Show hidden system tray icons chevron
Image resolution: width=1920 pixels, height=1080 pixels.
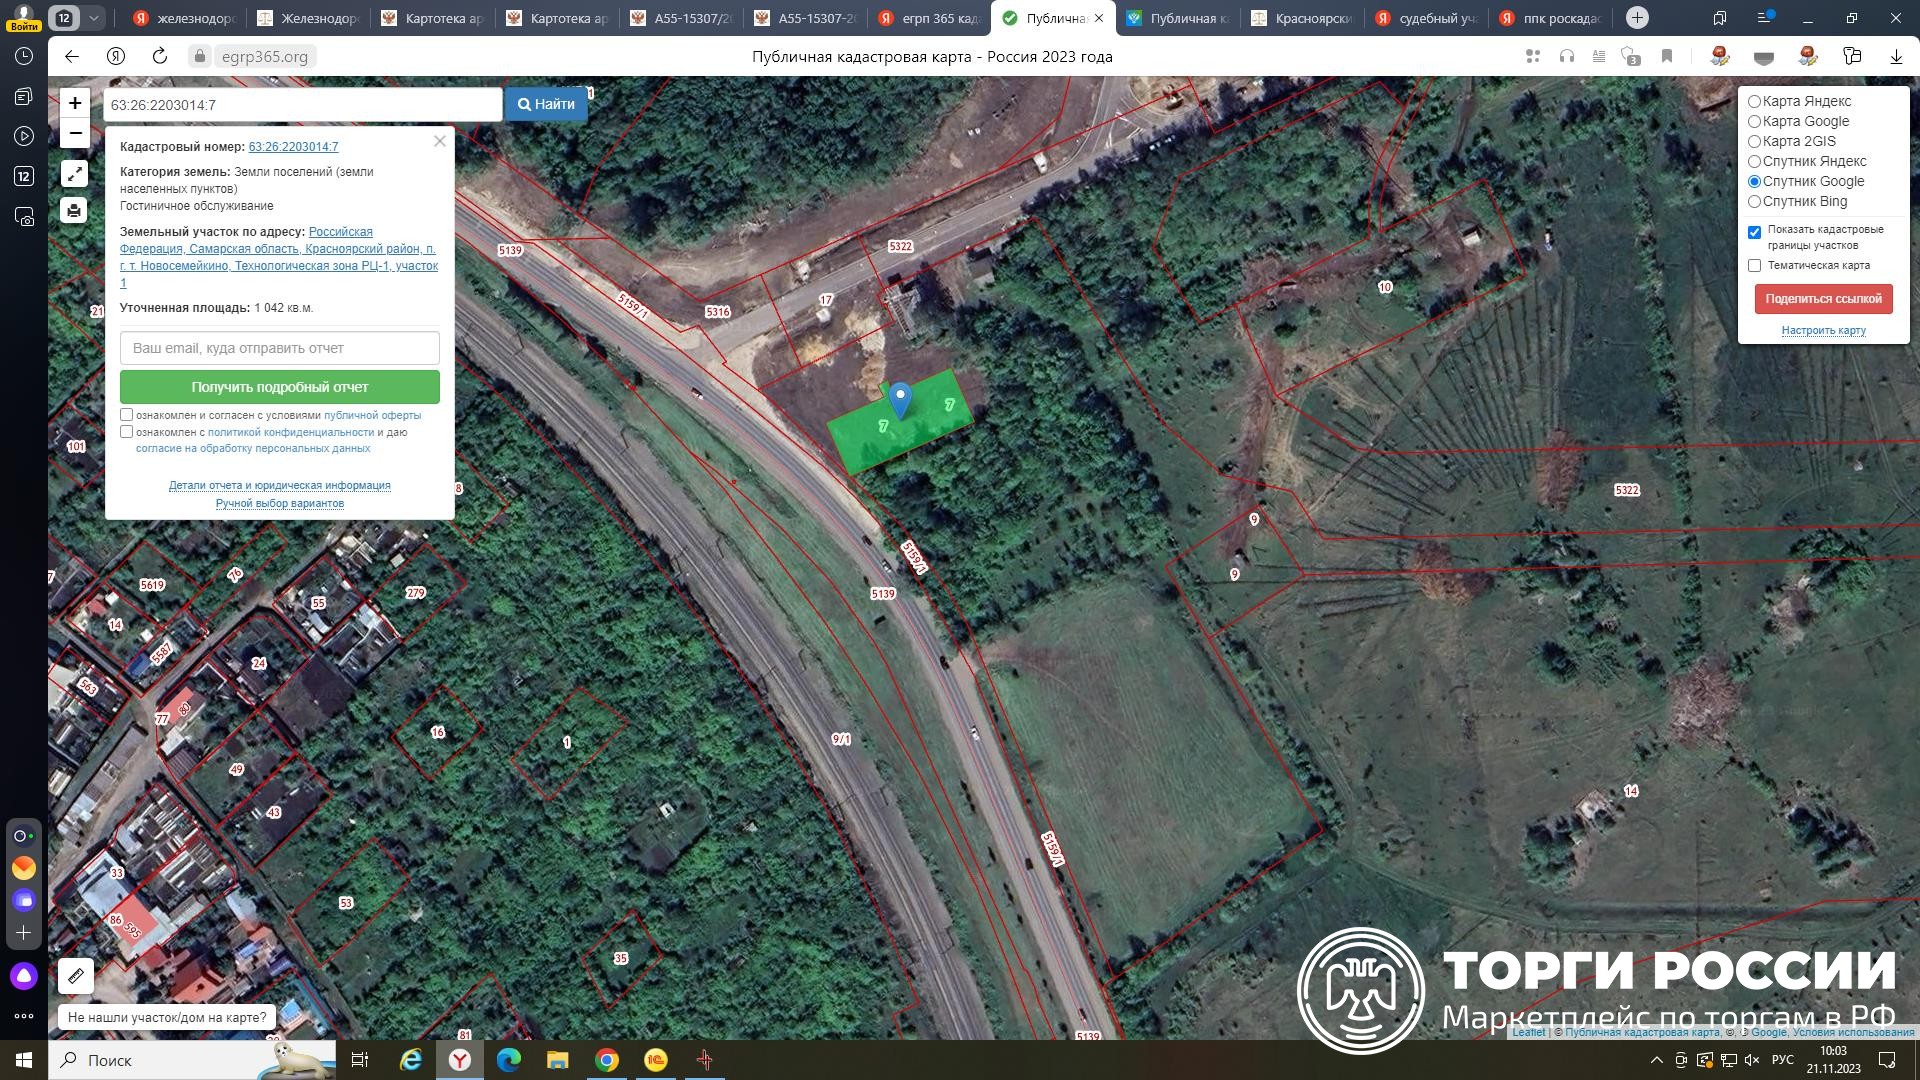(x=1656, y=1060)
